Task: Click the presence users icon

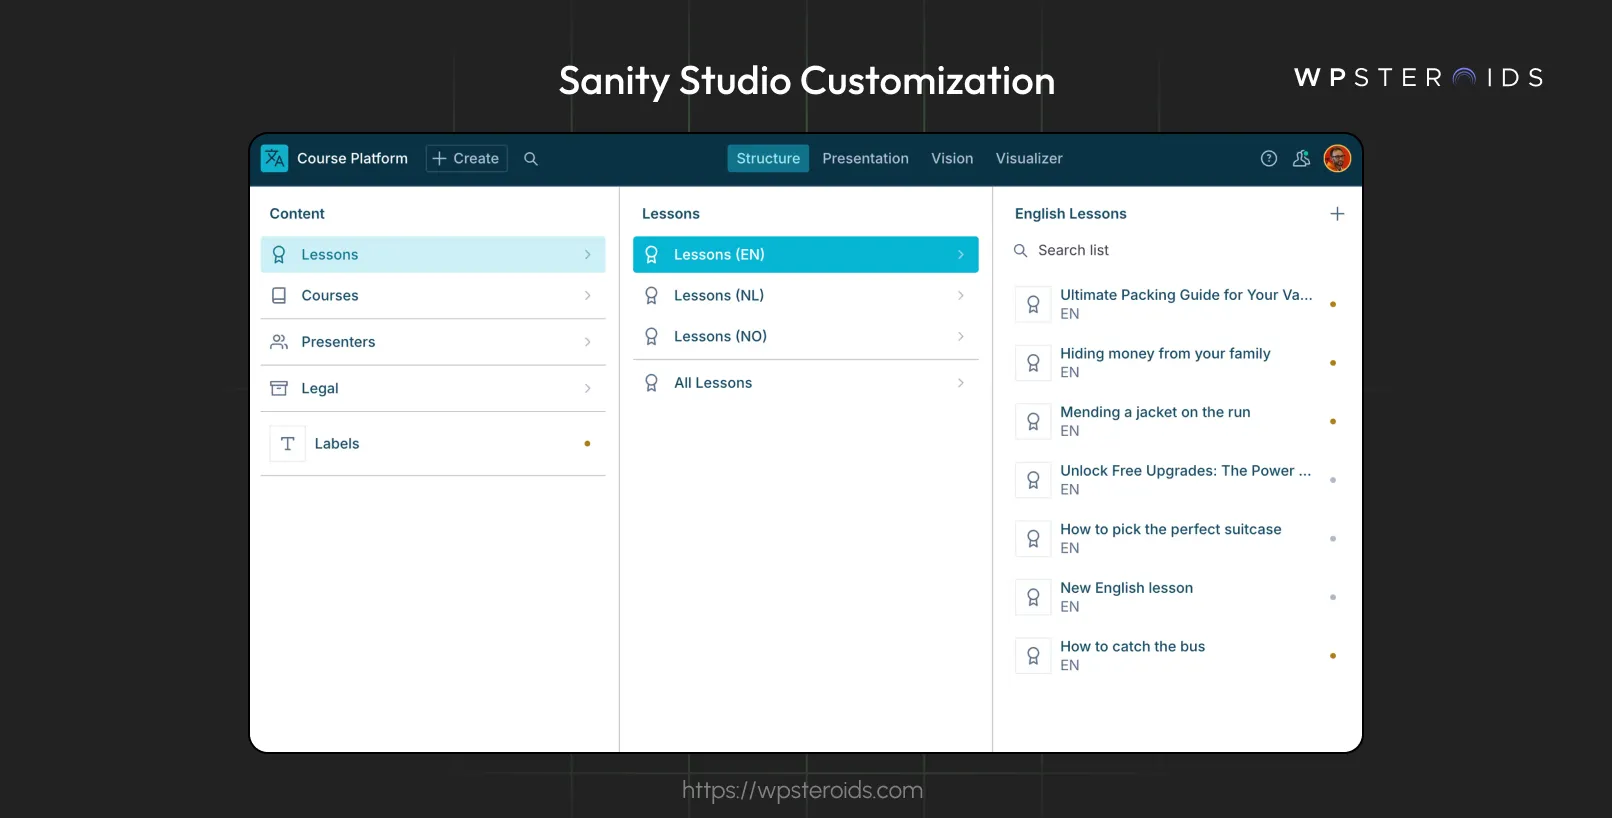Action: tap(1301, 158)
